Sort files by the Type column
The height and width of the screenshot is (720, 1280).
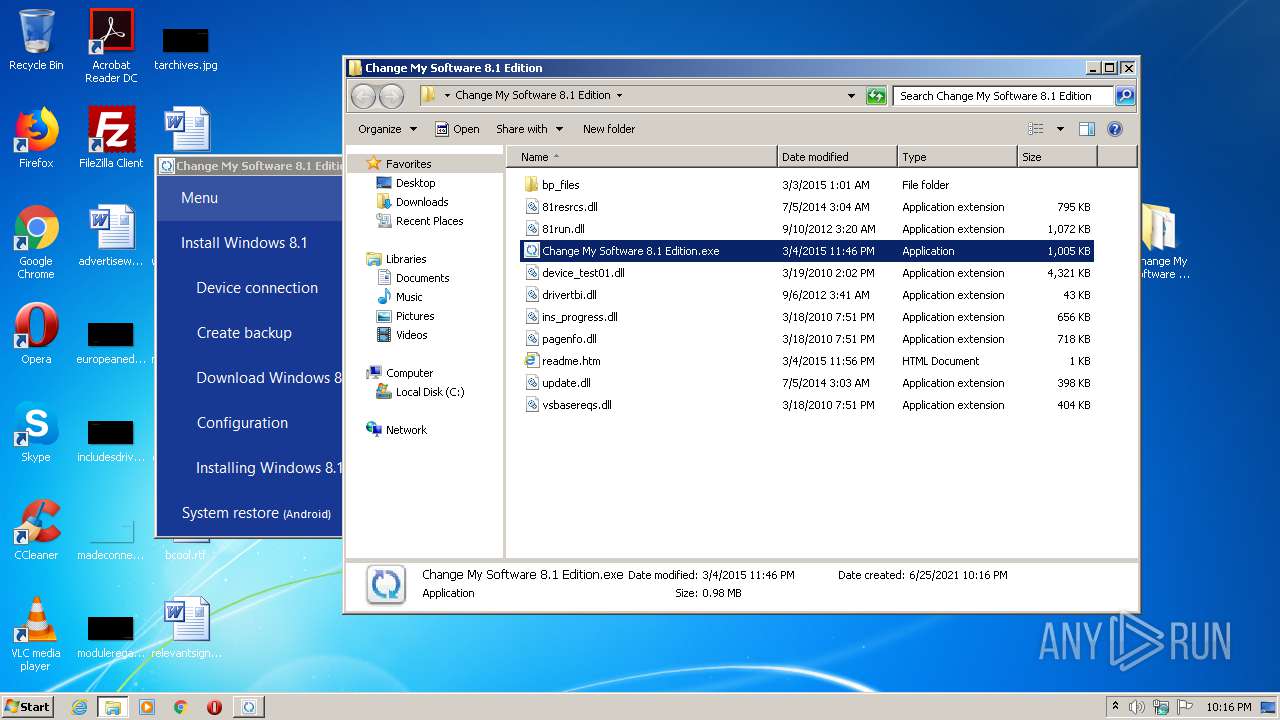coord(957,157)
